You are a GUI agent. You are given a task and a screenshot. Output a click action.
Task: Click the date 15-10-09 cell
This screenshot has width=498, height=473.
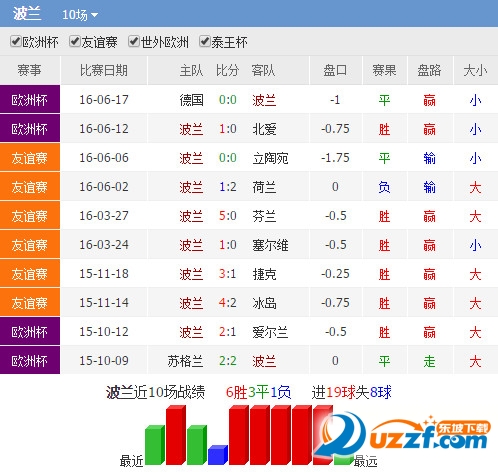tap(104, 361)
